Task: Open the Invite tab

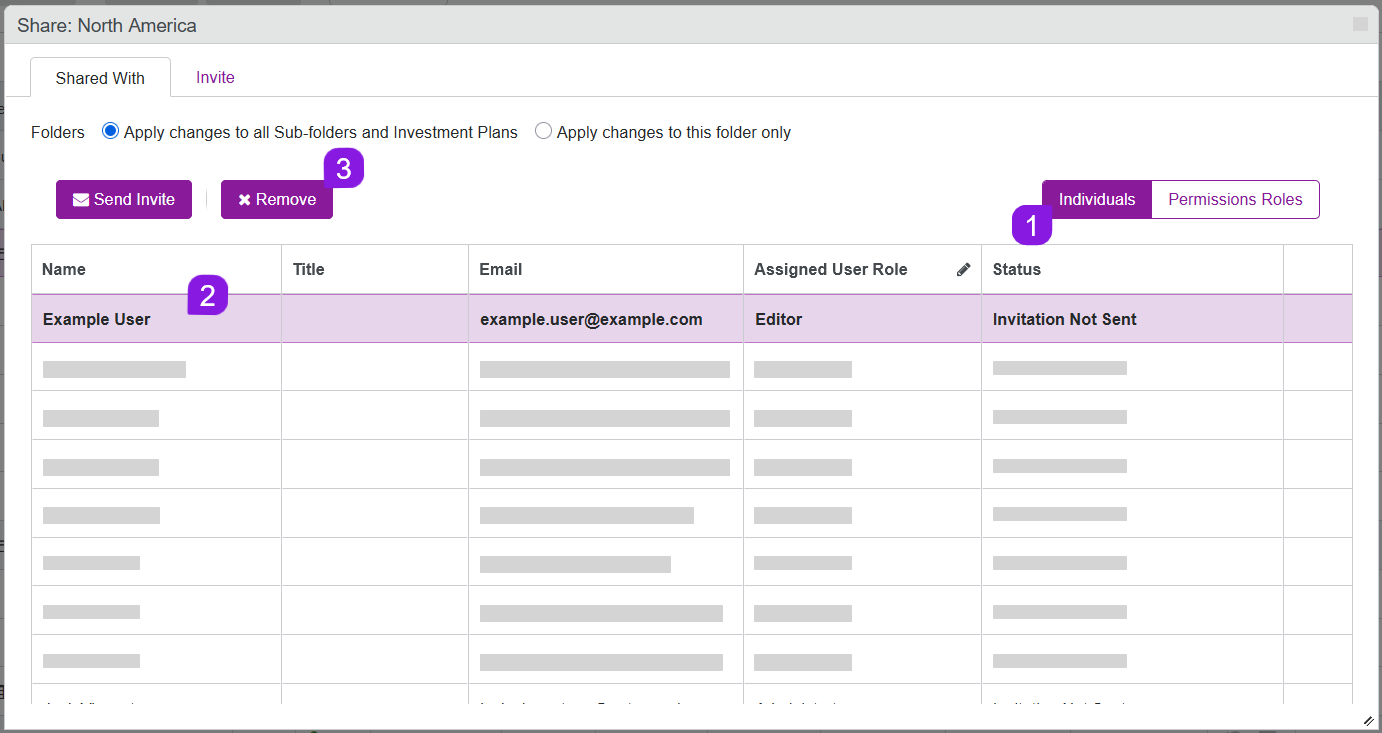Action: click(x=215, y=78)
